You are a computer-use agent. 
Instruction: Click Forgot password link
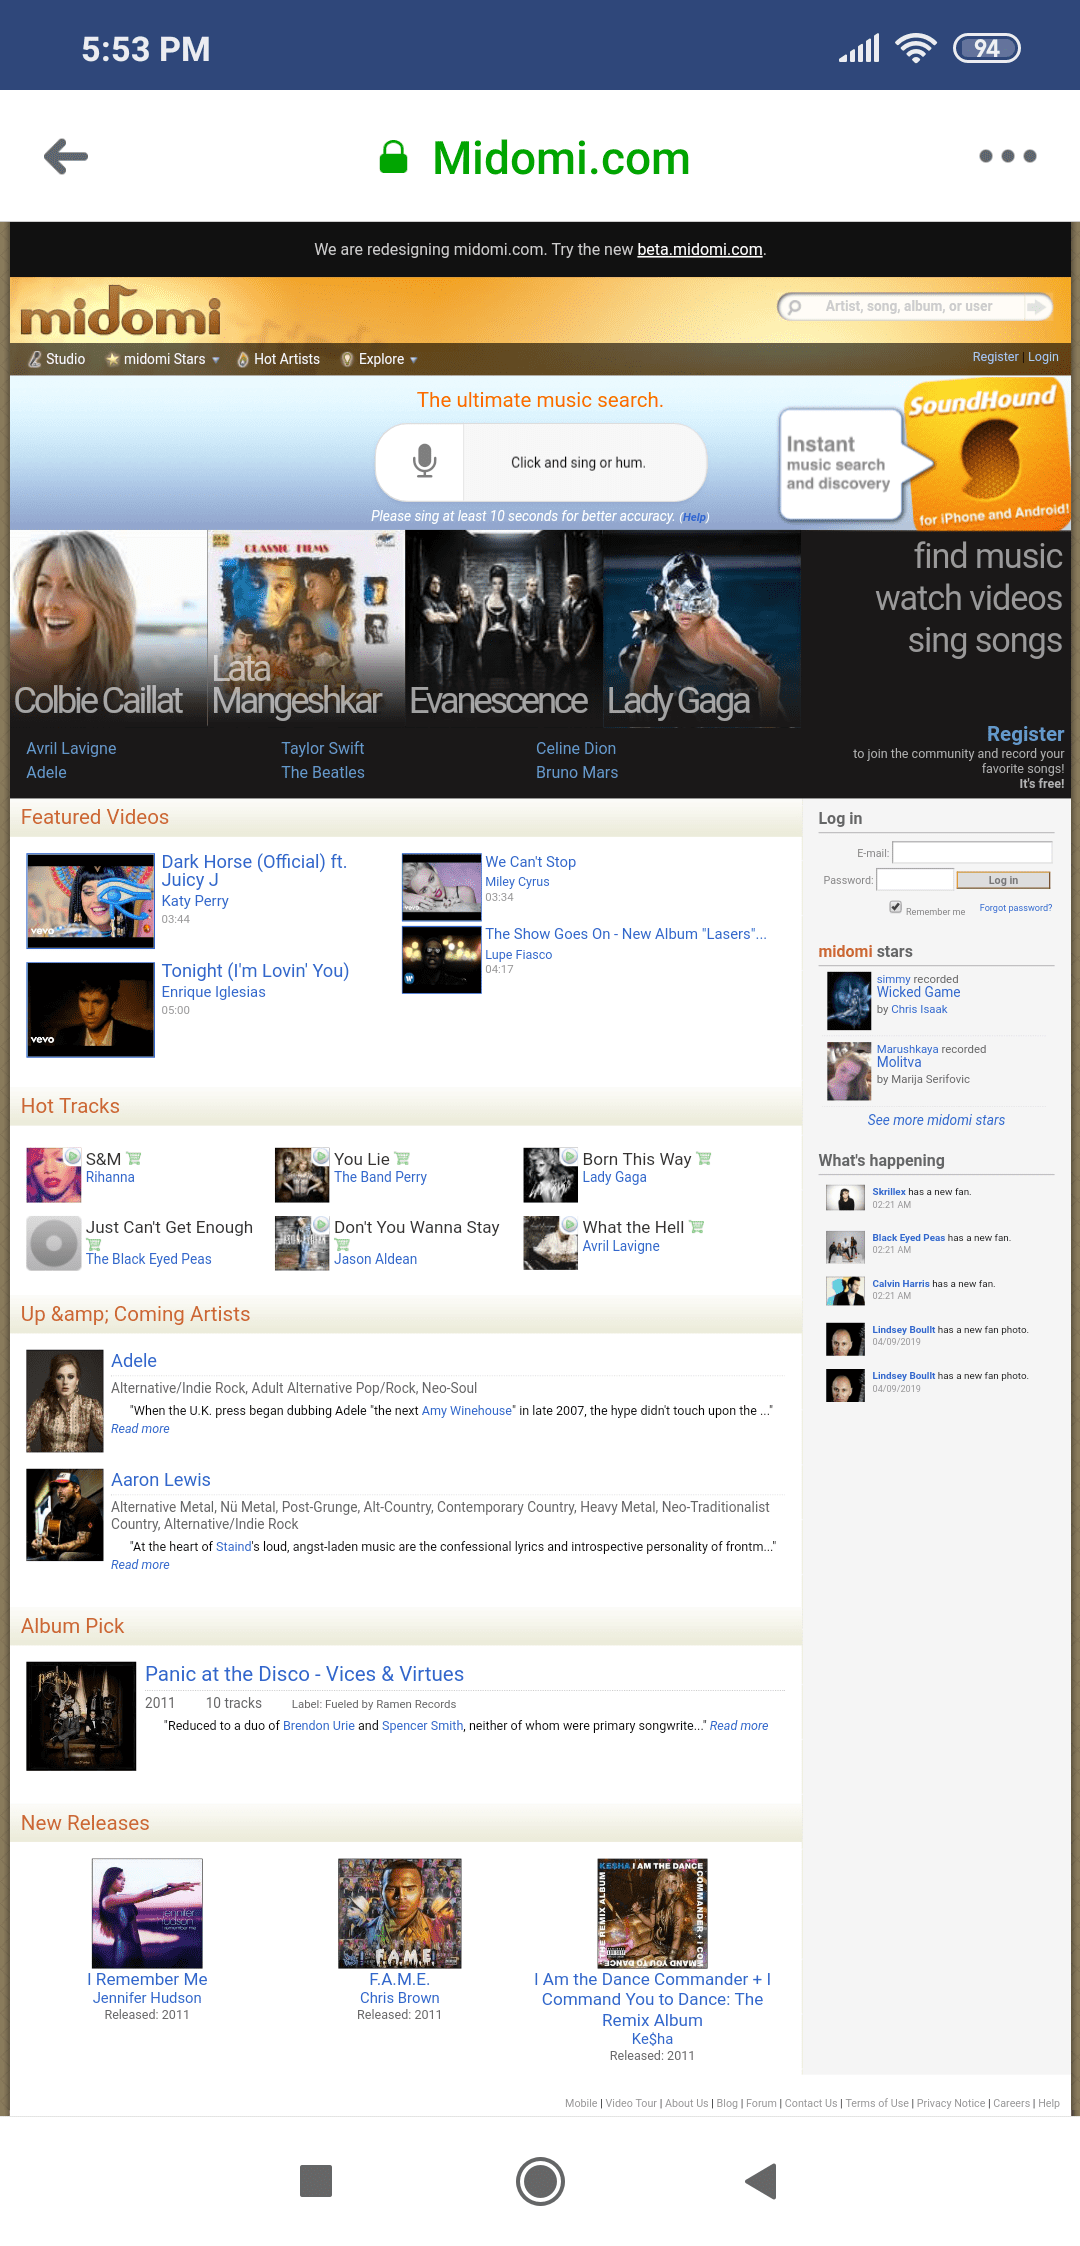pyautogui.click(x=1015, y=908)
